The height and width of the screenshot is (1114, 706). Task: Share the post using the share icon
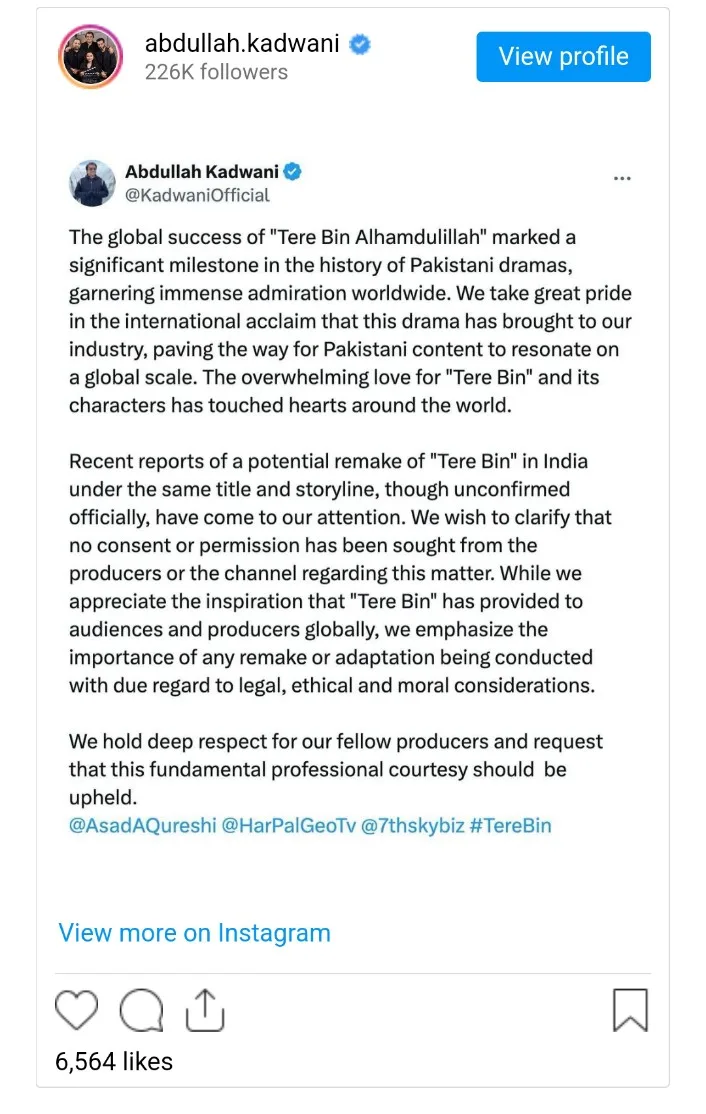tap(204, 1010)
